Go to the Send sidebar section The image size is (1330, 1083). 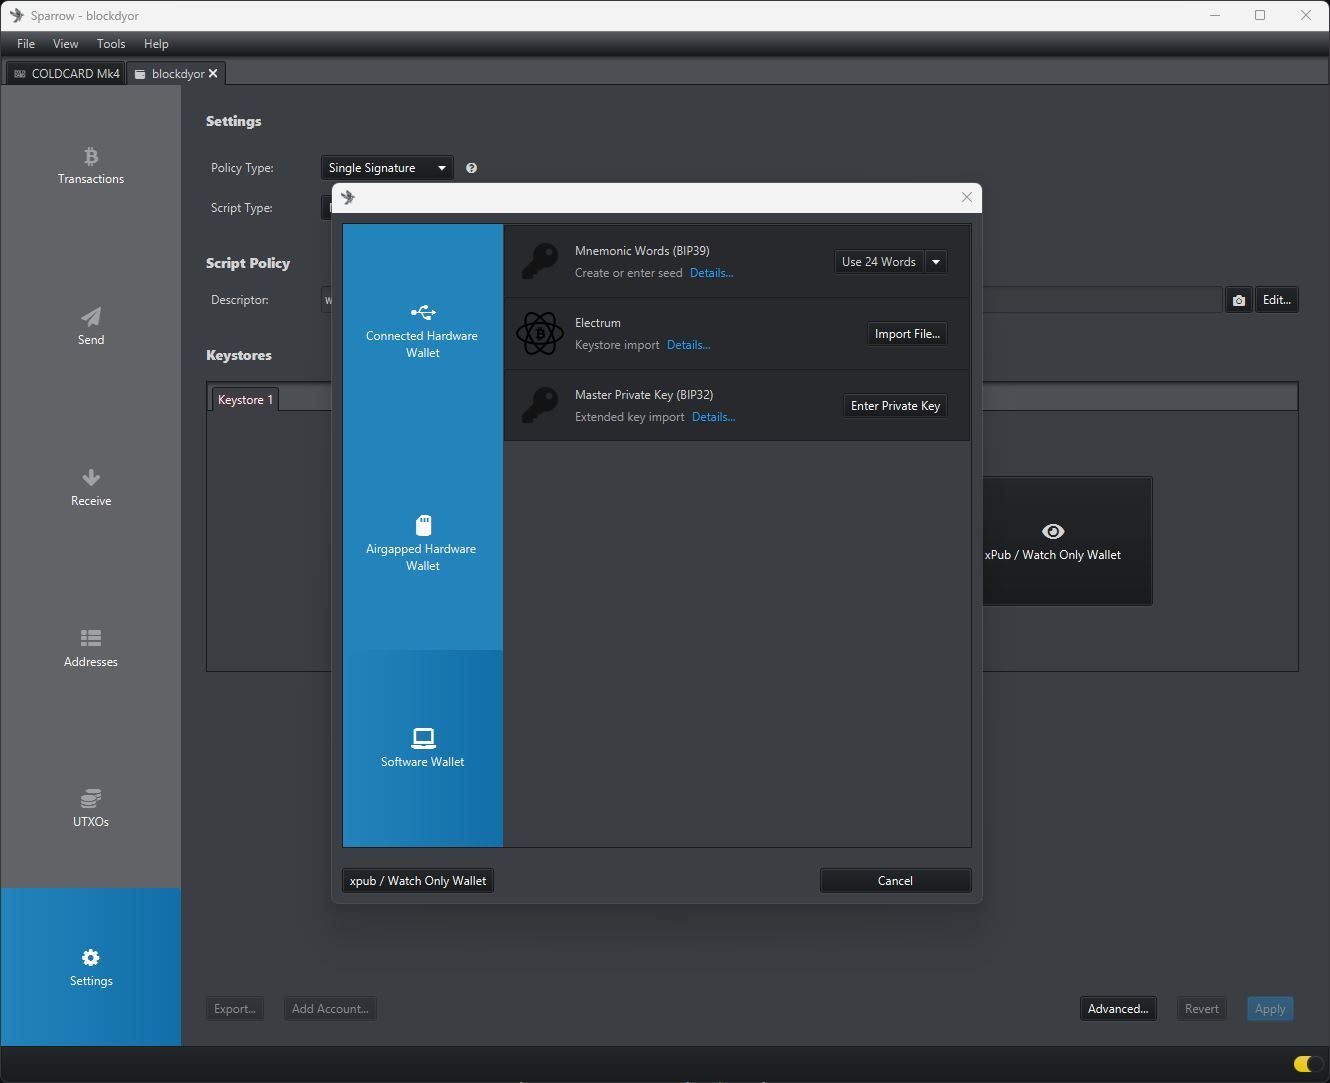(91, 327)
